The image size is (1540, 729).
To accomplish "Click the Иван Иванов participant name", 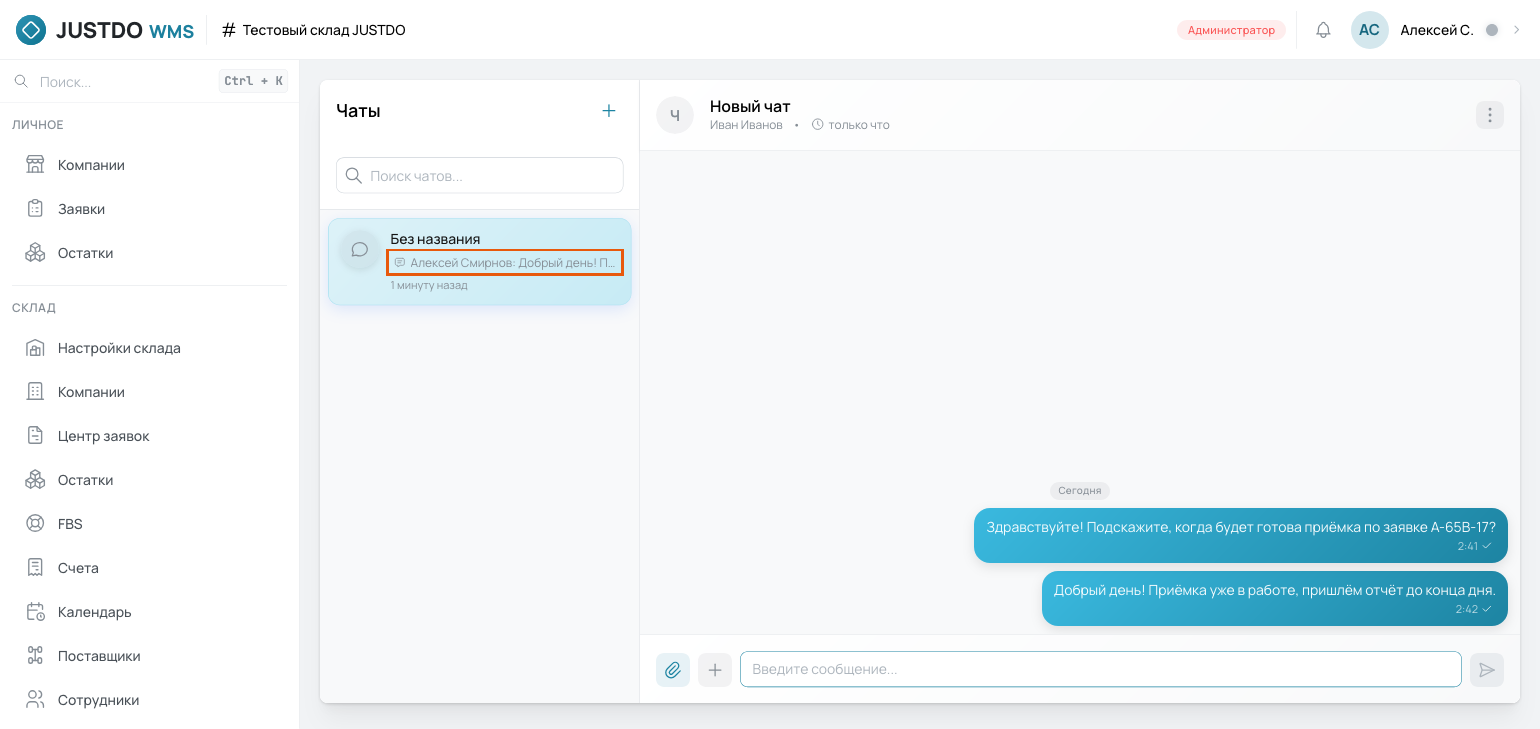I will click(746, 125).
